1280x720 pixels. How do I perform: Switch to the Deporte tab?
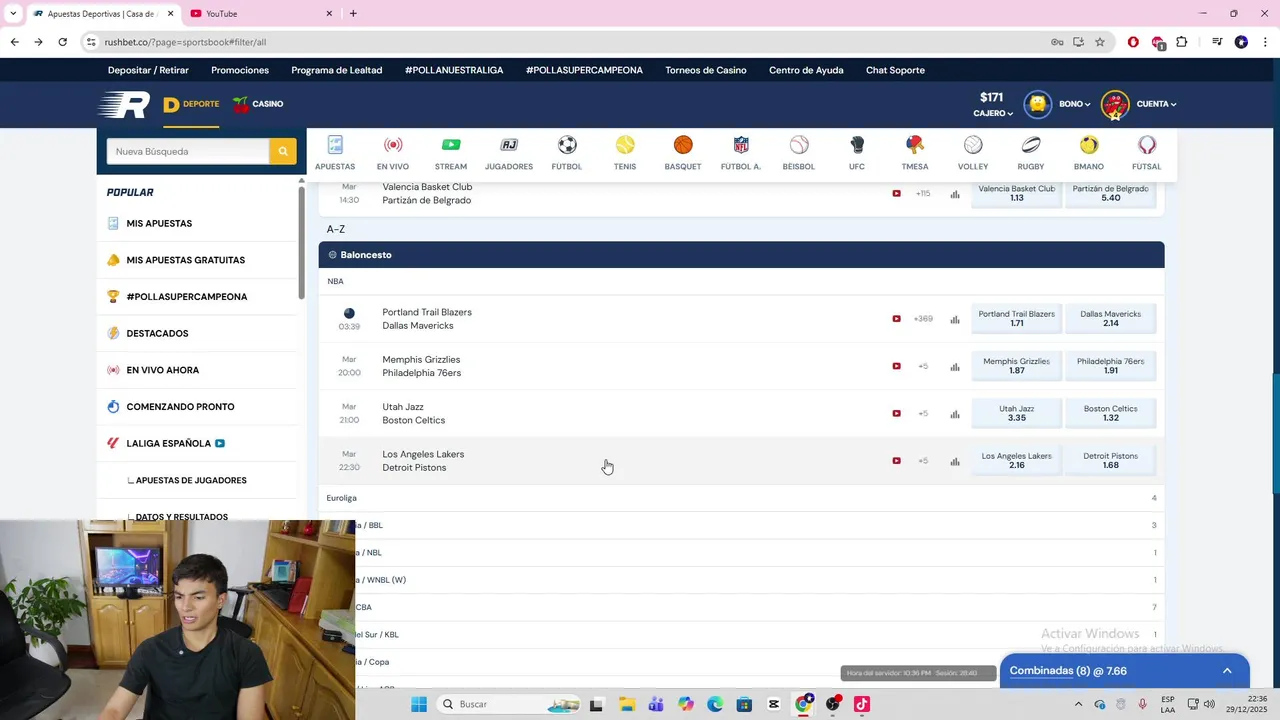point(191,104)
